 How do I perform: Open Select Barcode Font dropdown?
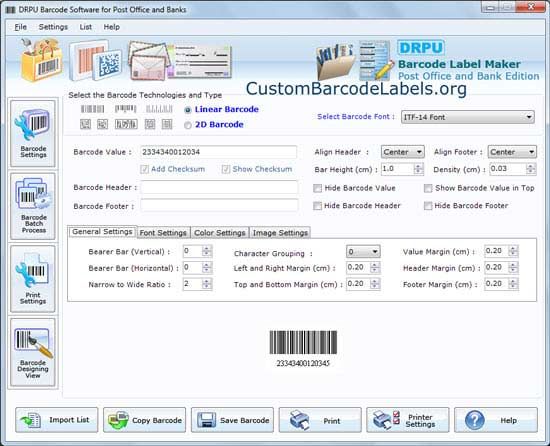[x=468, y=117]
